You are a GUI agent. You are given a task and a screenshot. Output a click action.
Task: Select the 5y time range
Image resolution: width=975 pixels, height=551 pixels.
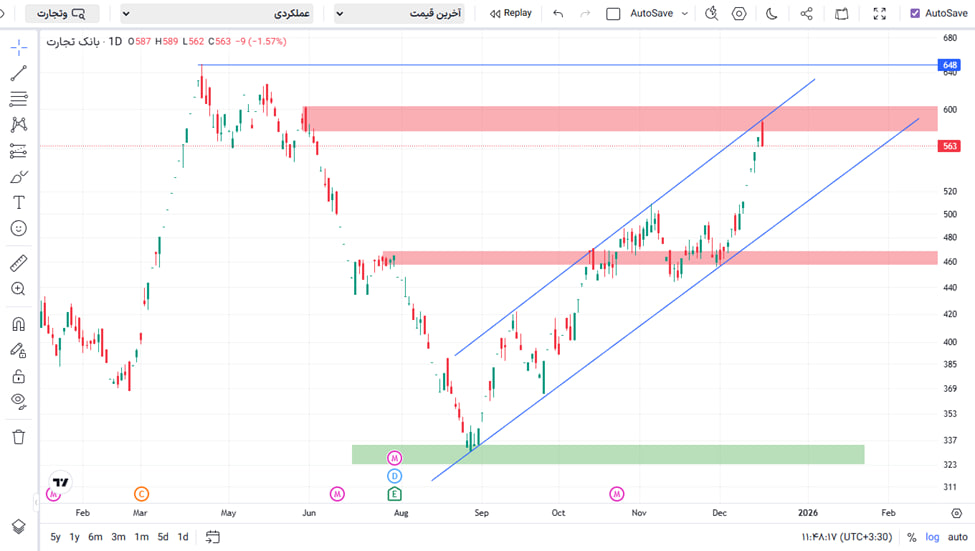pyautogui.click(x=55, y=537)
